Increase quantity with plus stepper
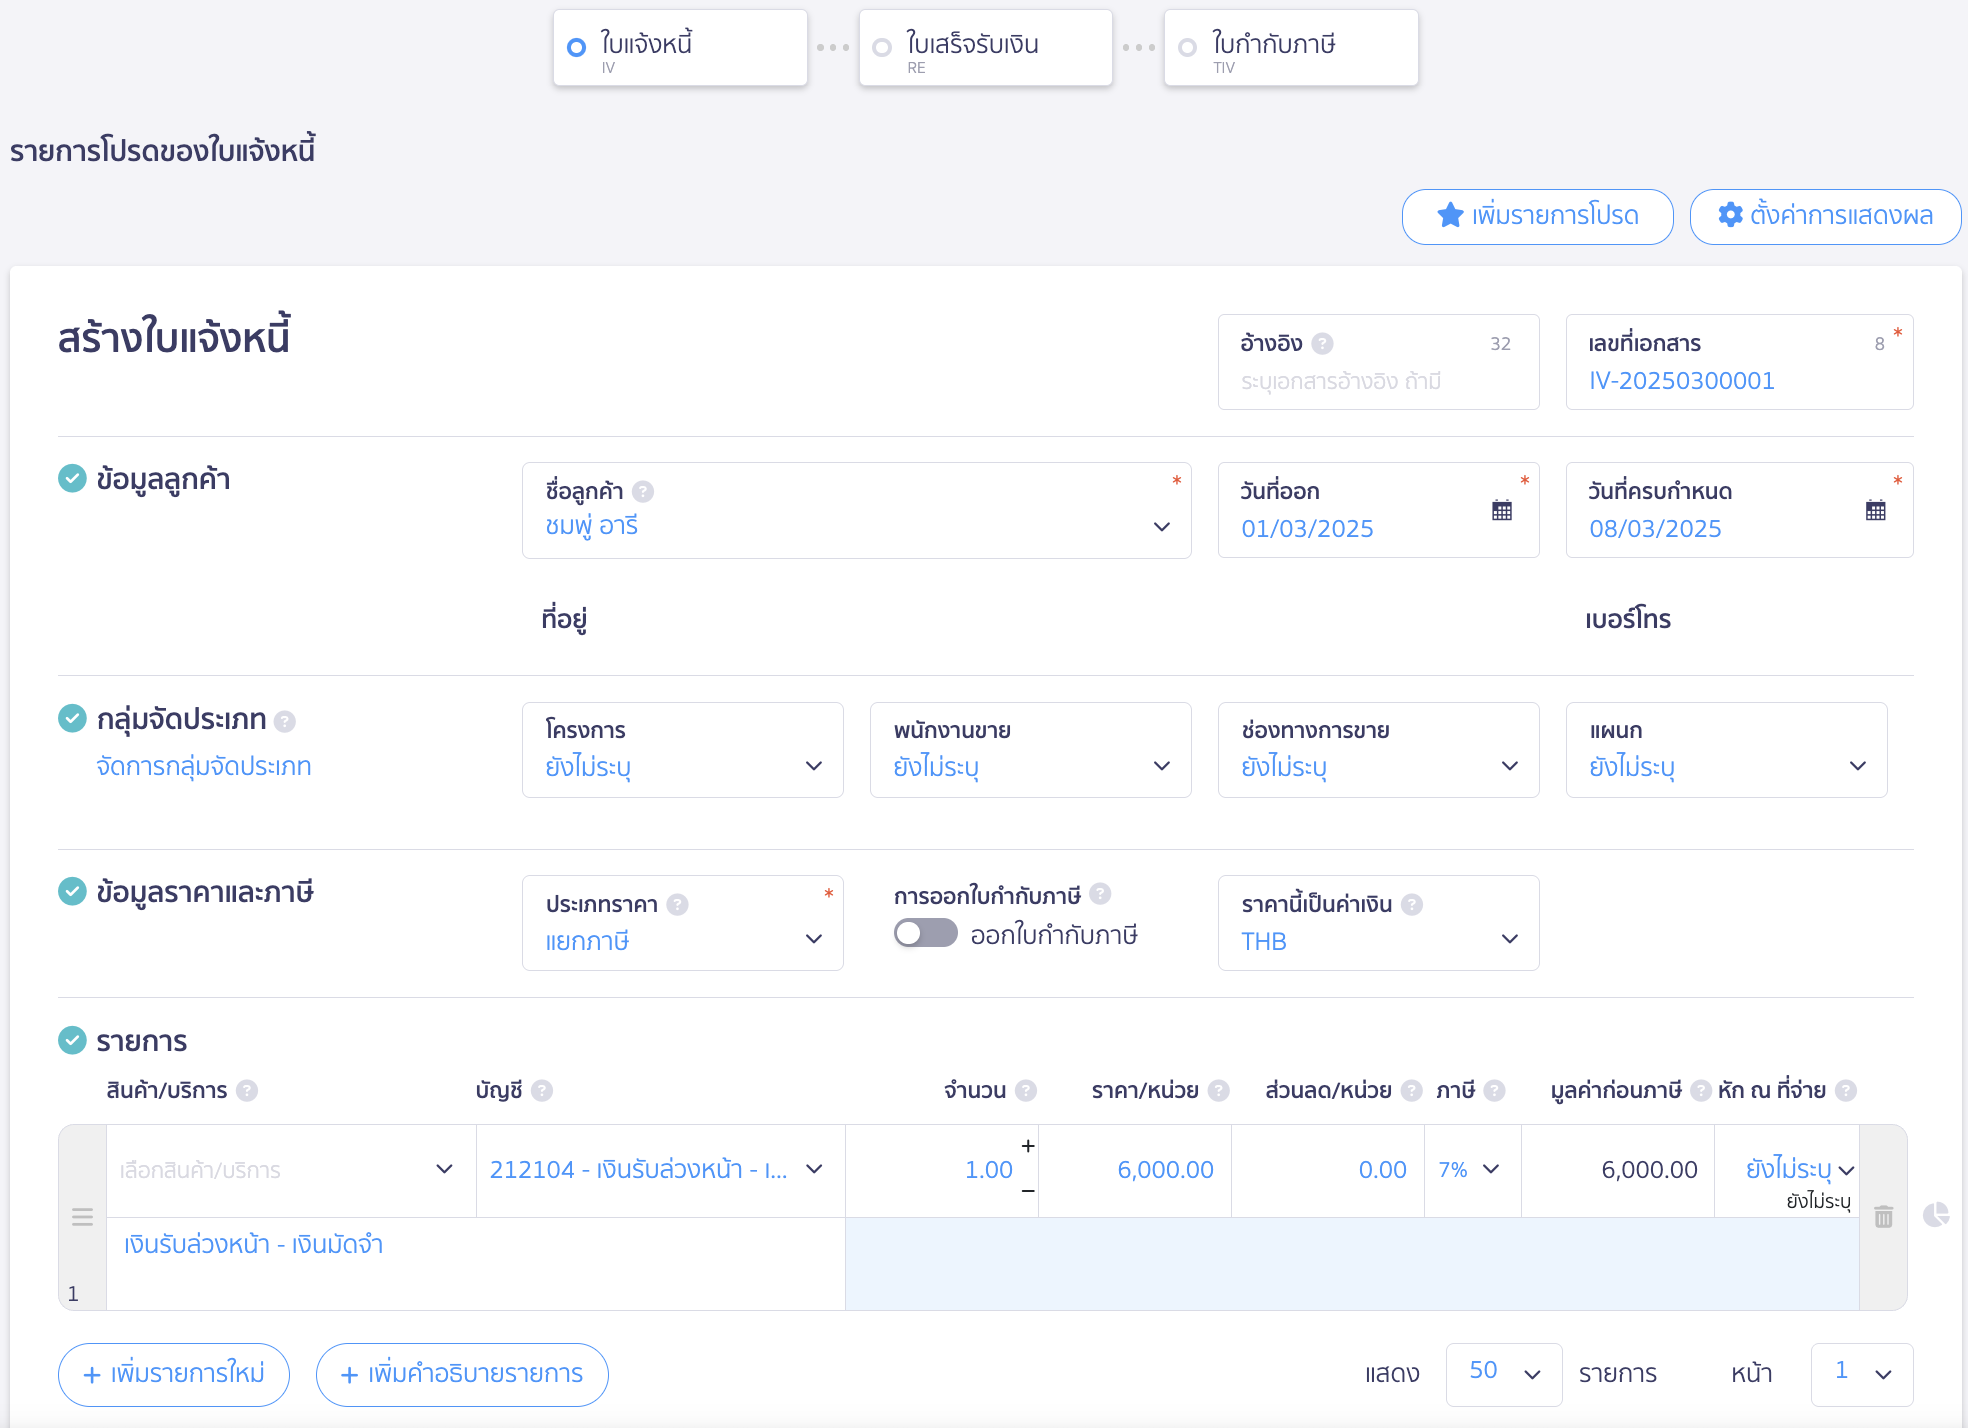 point(1027,1146)
